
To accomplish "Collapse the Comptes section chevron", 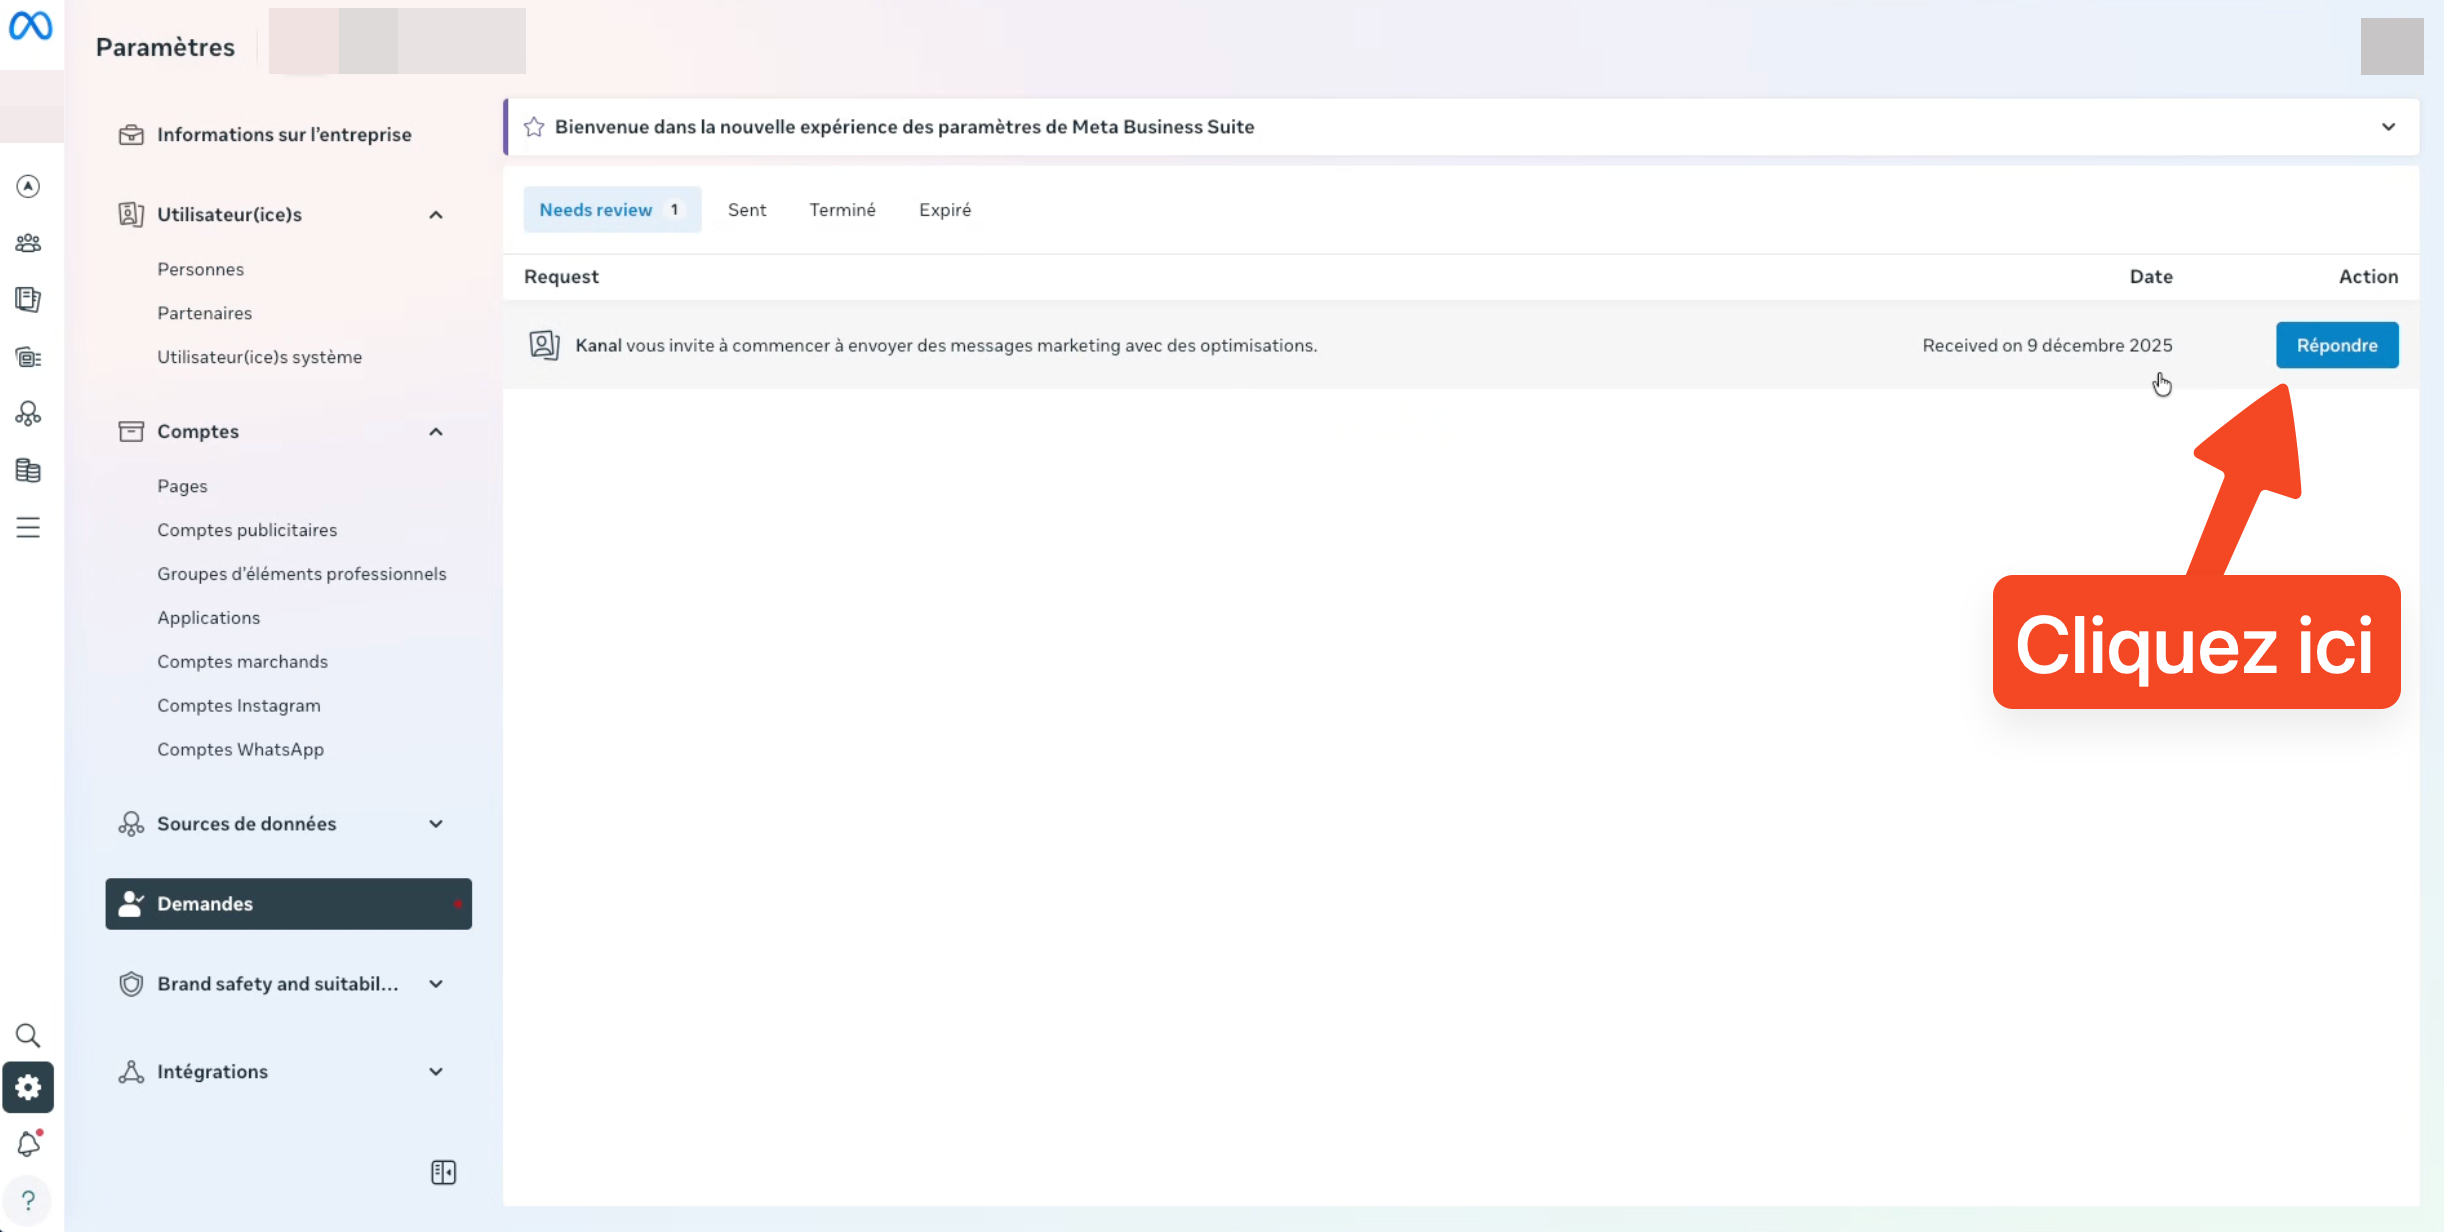I will [x=436, y=432].
